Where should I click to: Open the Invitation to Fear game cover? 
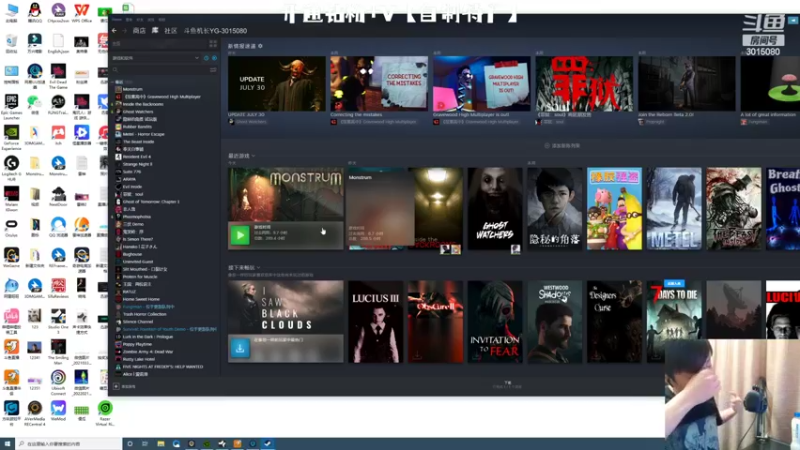tap(495, 322)
